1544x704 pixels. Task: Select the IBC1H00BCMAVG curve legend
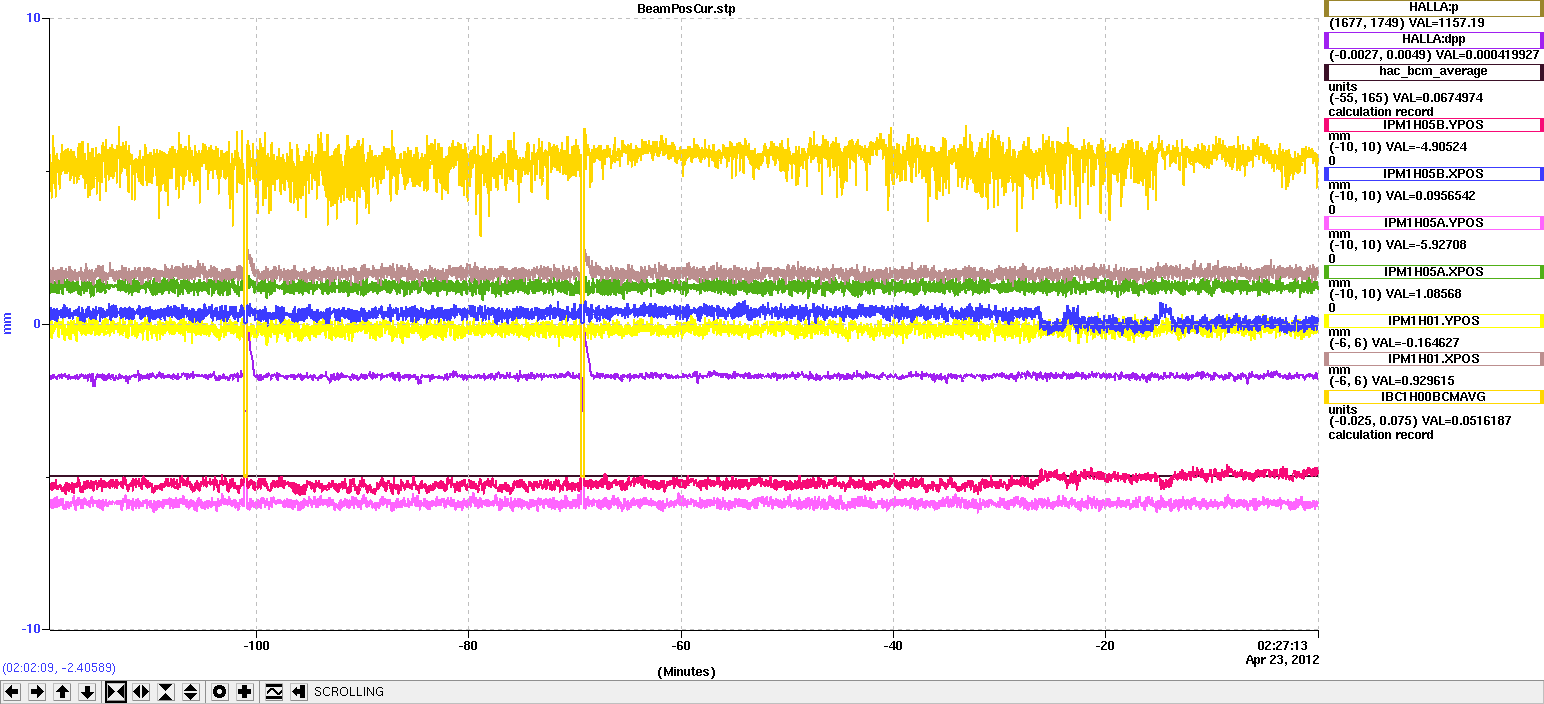1433,397
